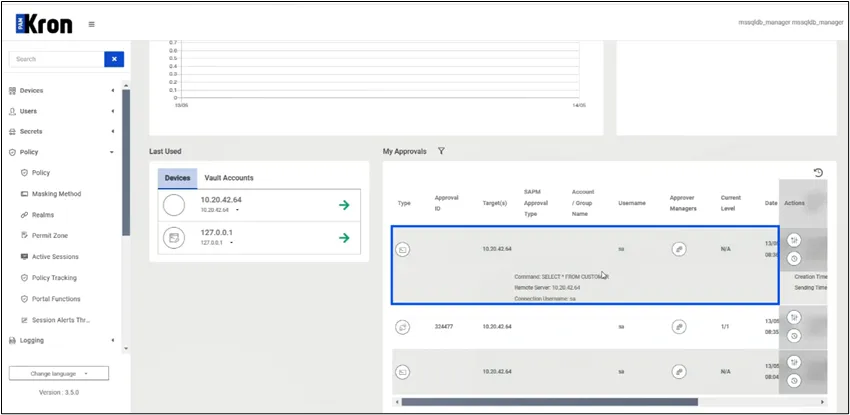Click type icon in the 08:04 approval row
Image resolution: width=850 pixels, height=415 pixels.
402,372
